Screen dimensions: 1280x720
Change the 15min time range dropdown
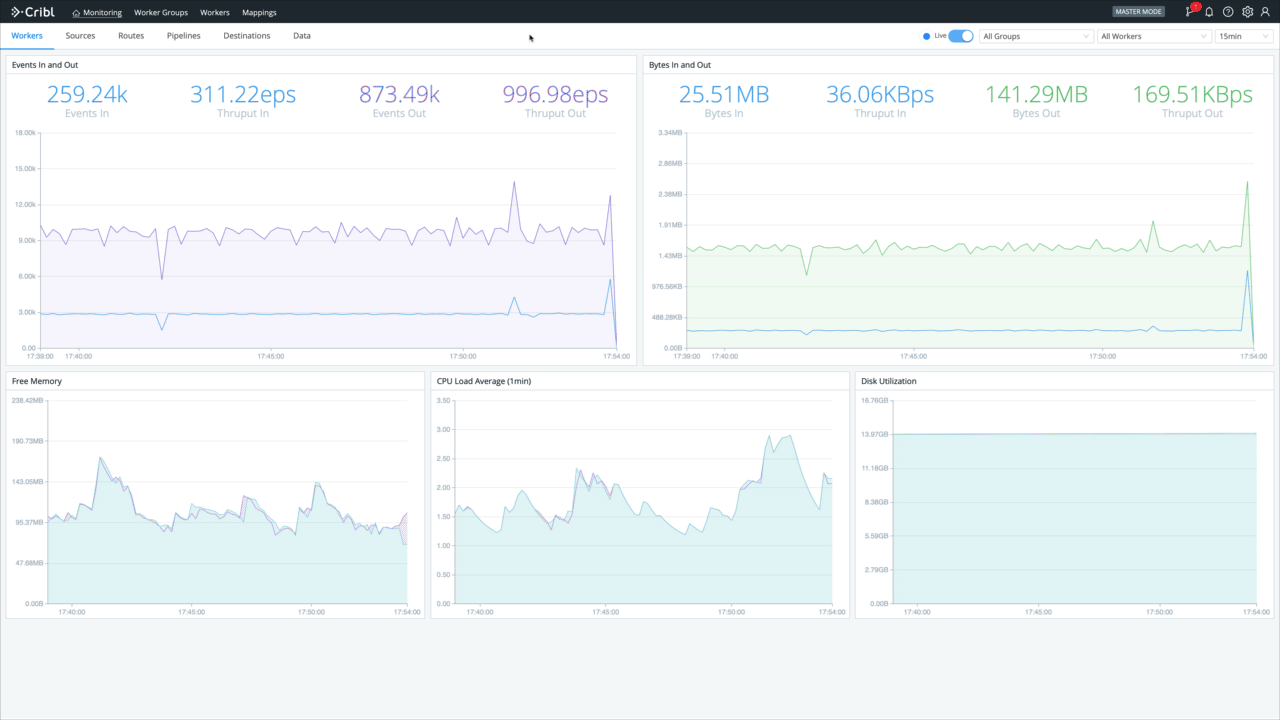[1243, 35]
